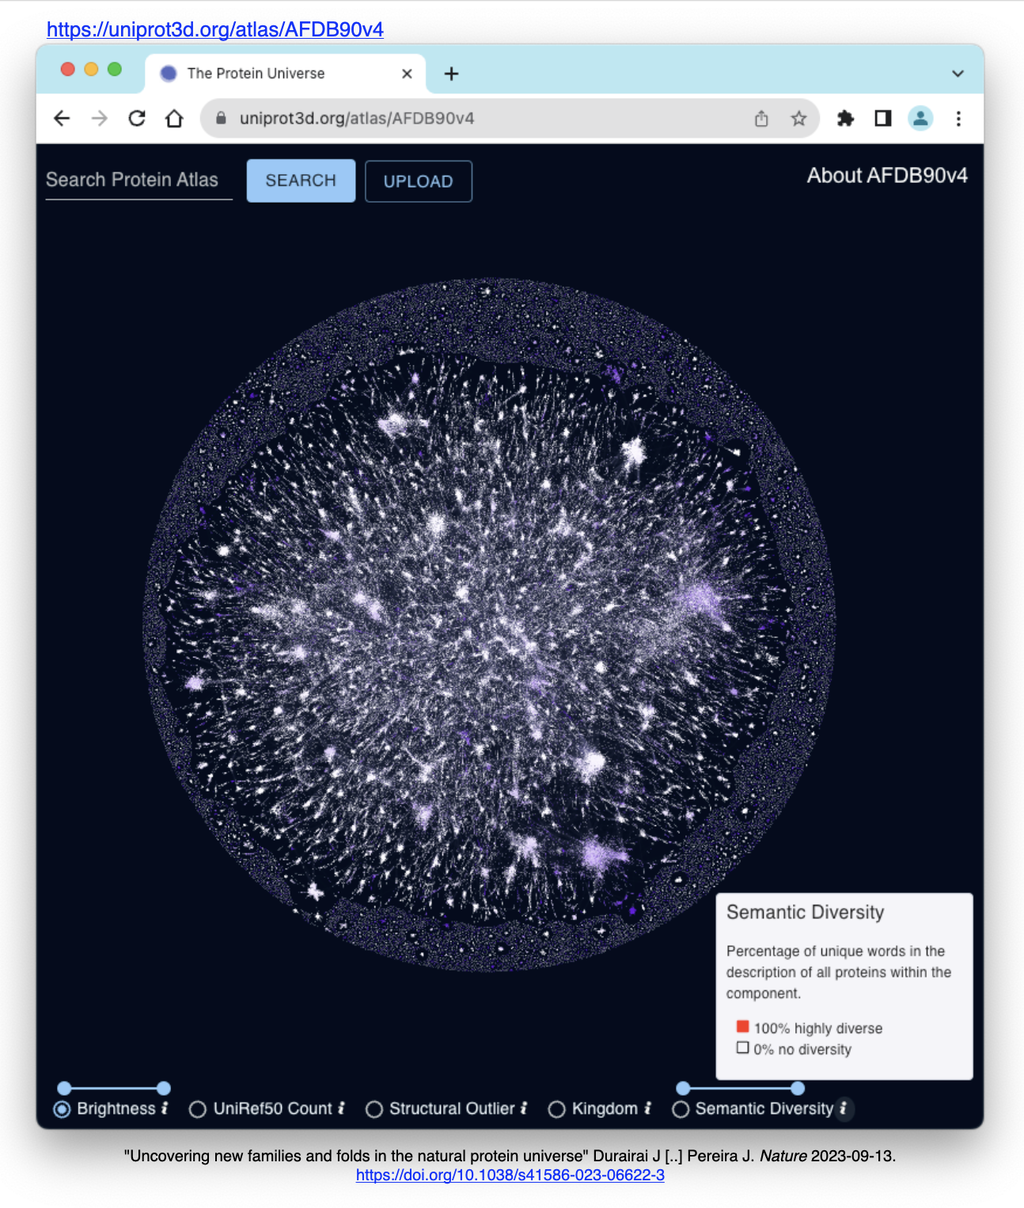Image resolution: width=1024 pixels, height=1208 pixels.
Task: Click the SEARCH button
Action: [301, 181]
